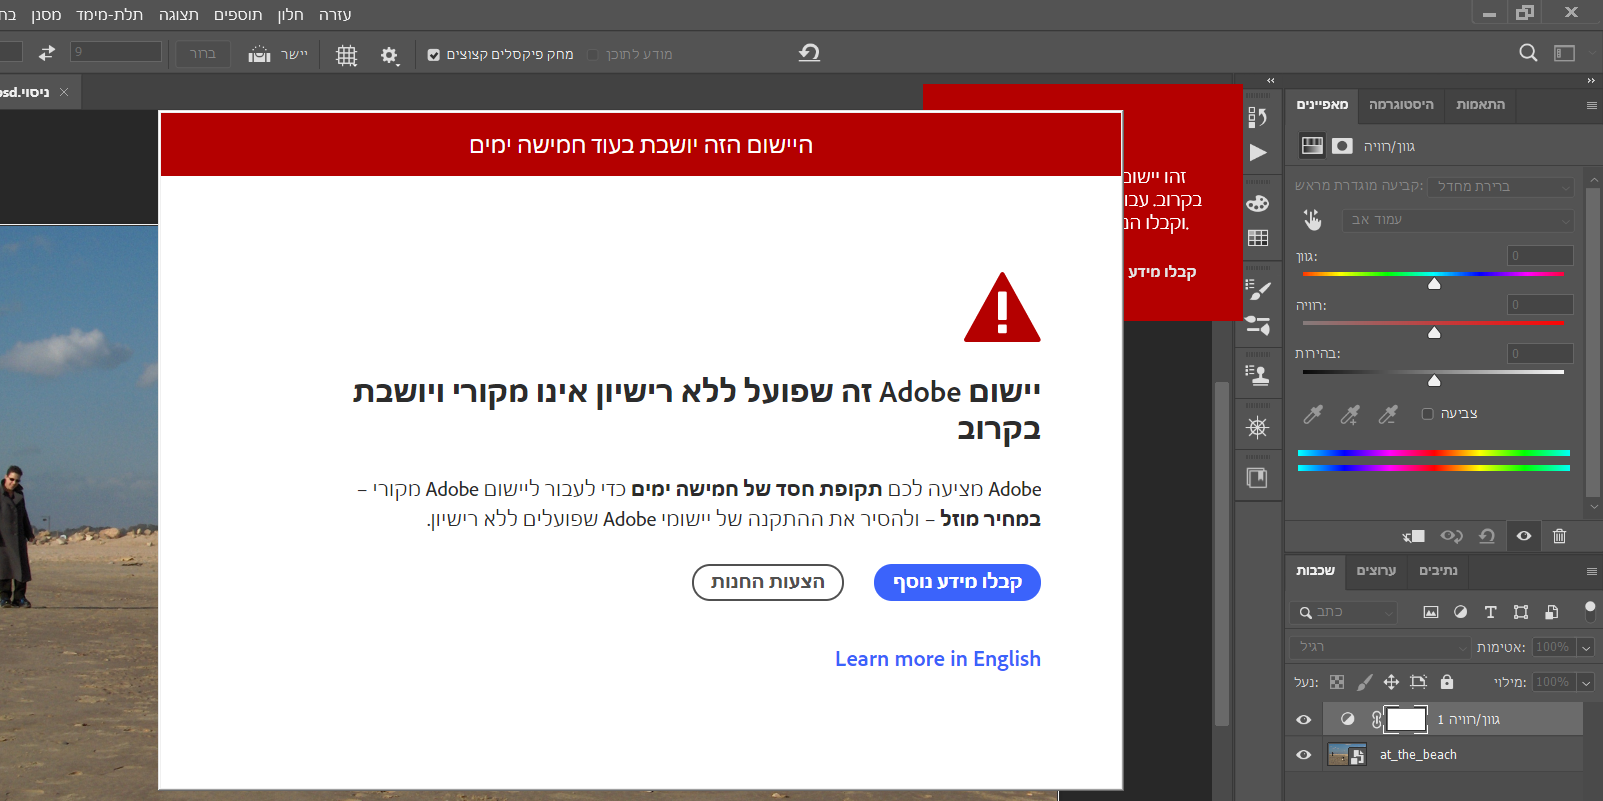Click the Hue/Saturation adjustment icon in Properties
Viewport: 1603px width, 801px height.
coord(1312,146)
